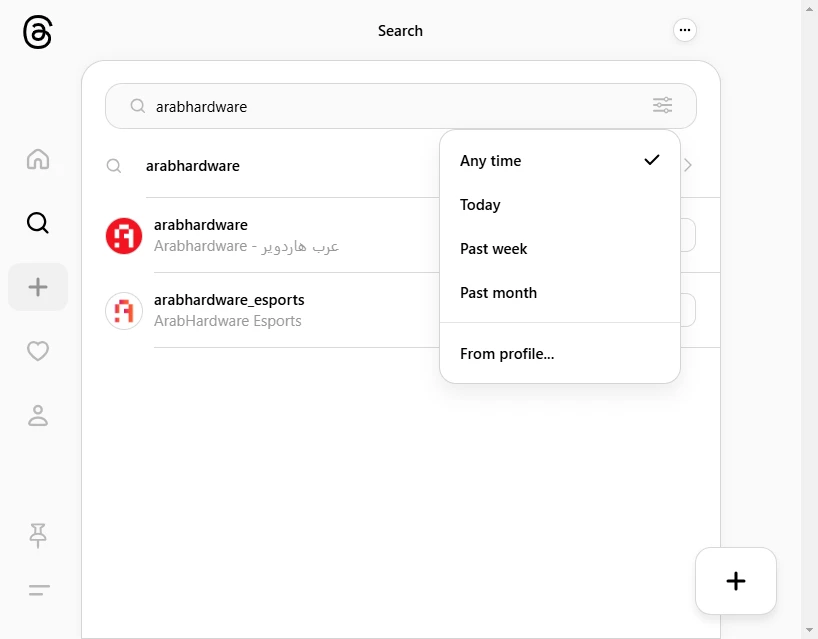The image size is (818, 639).
Task: Choose the Past week filter
Action: 560,249
